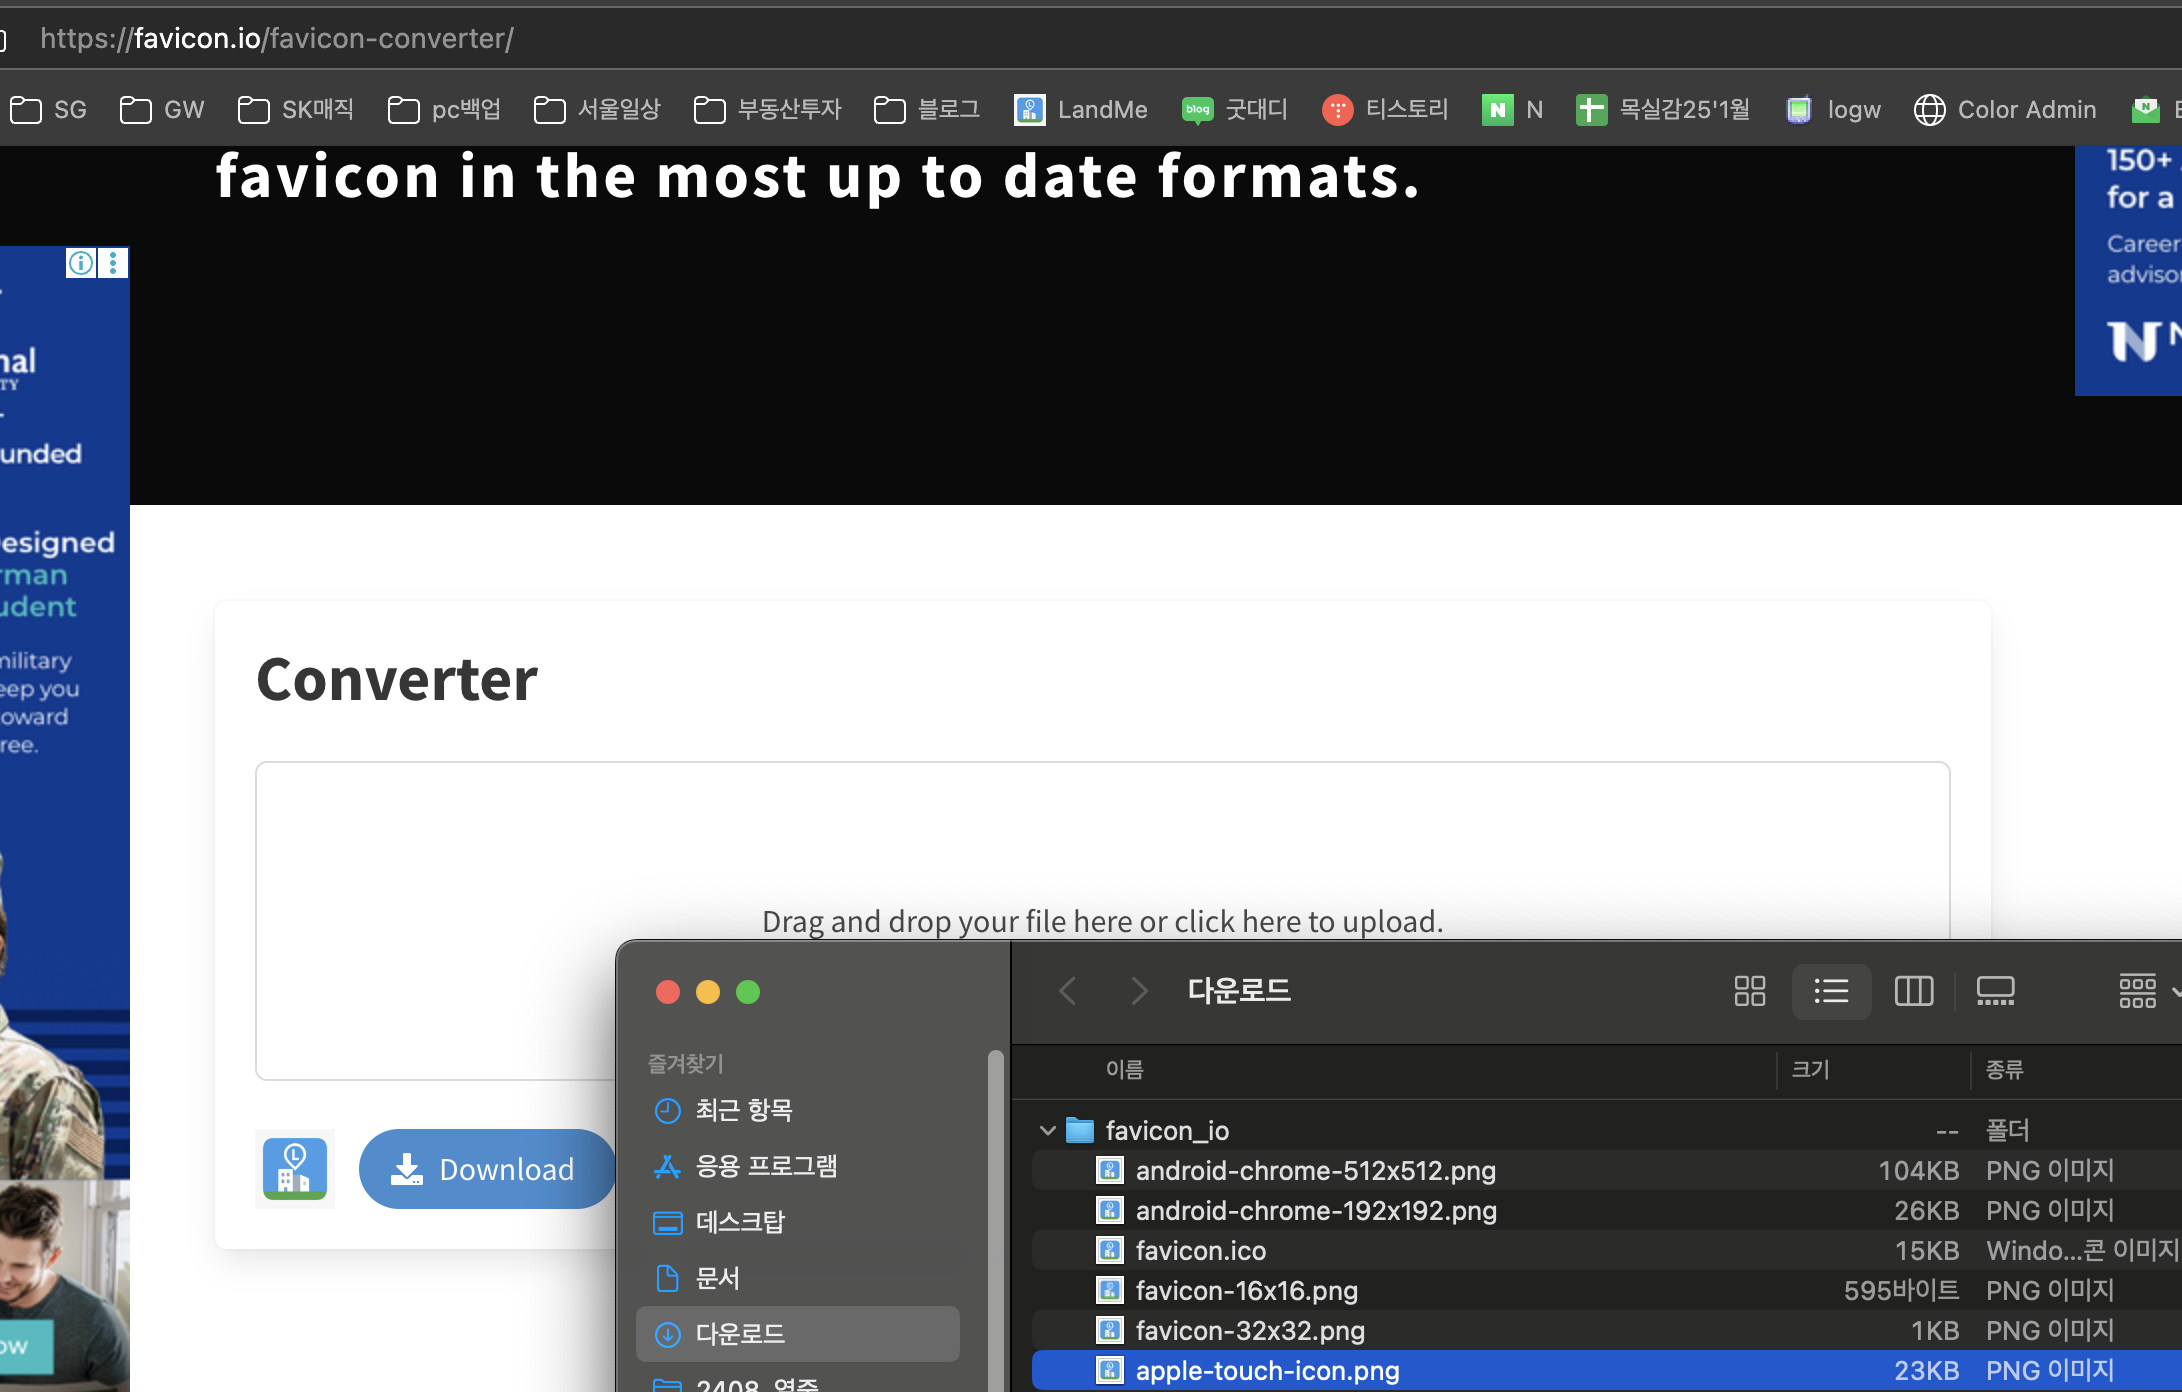
Task: Open 문서 folder in Finder sidebar
Action: [x=717, y=1278]
